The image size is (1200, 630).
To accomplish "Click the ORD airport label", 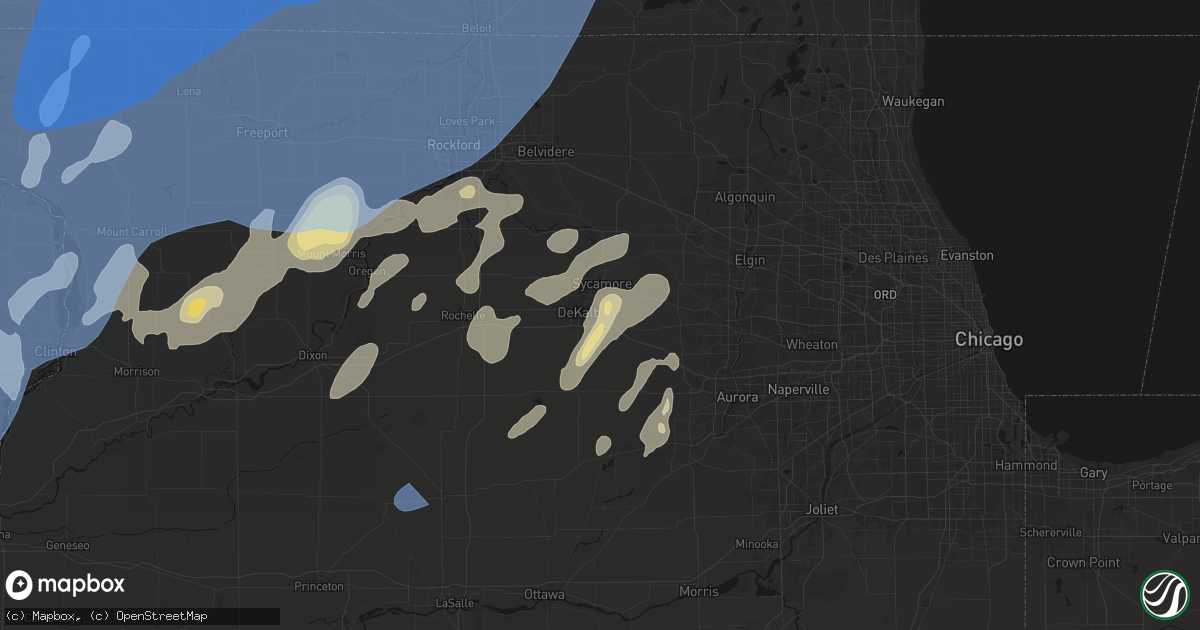I will click(885, 295).
